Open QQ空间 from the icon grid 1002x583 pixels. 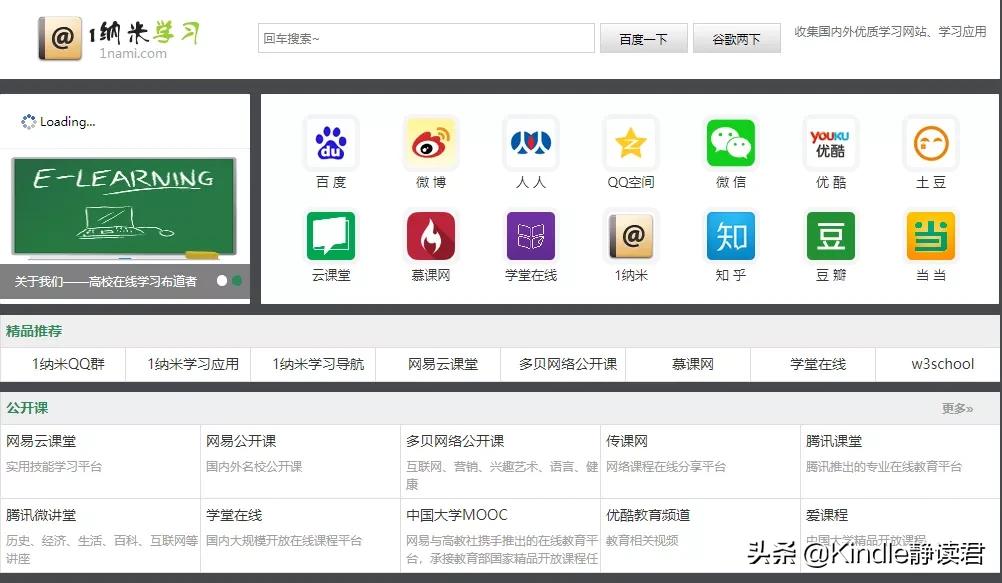631,143
